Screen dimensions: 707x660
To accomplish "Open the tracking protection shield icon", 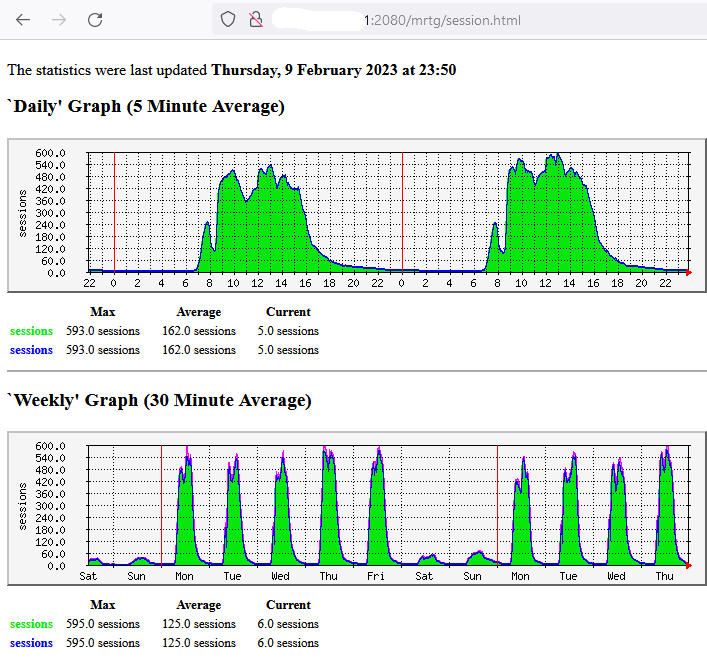I will coord(228,20).
